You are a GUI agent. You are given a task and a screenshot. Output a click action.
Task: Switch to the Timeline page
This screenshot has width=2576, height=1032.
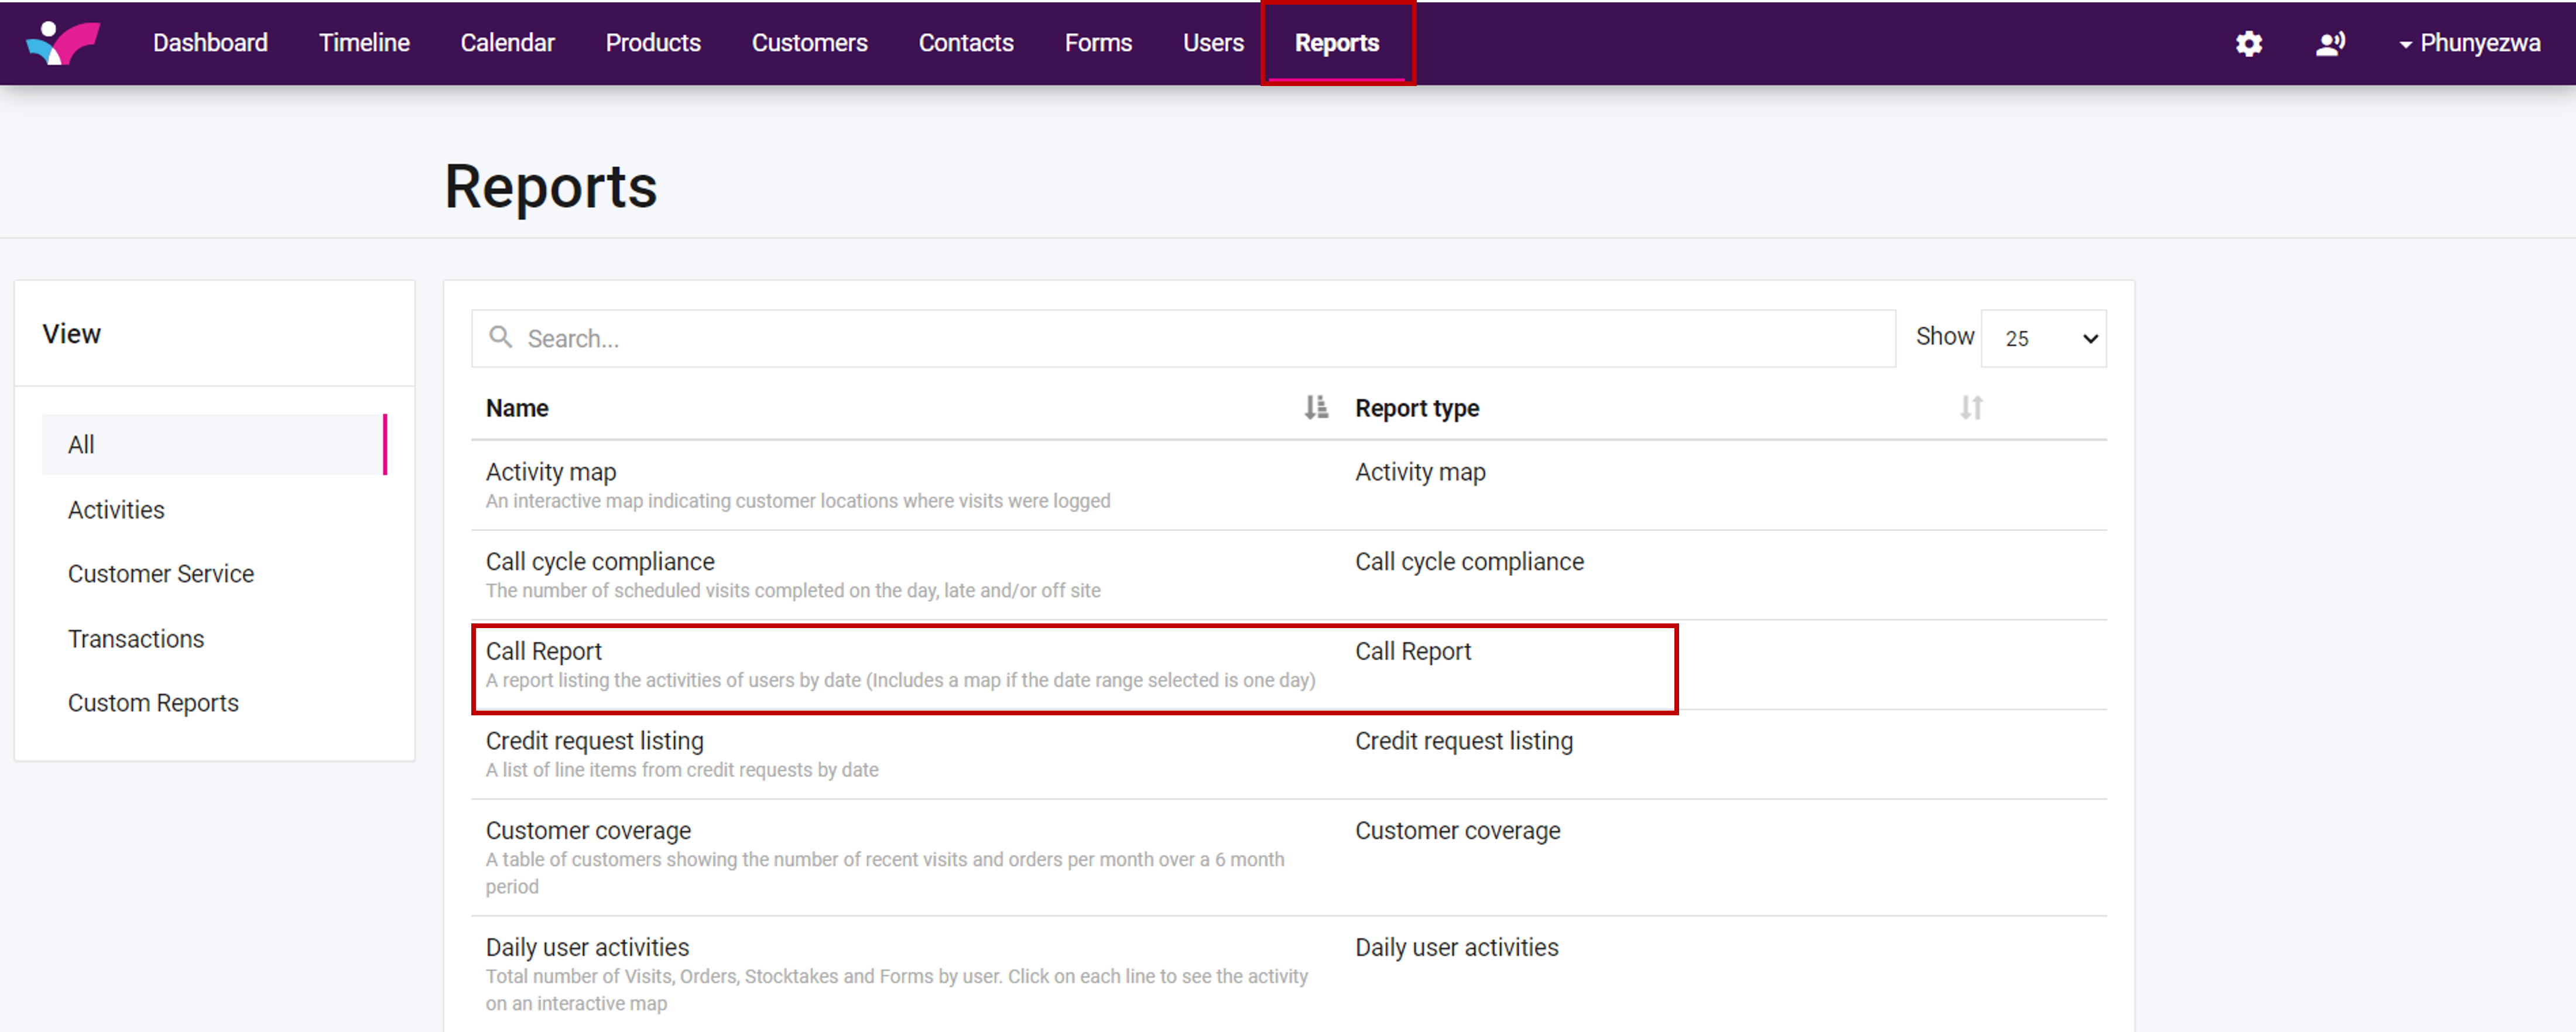[364, 43]
